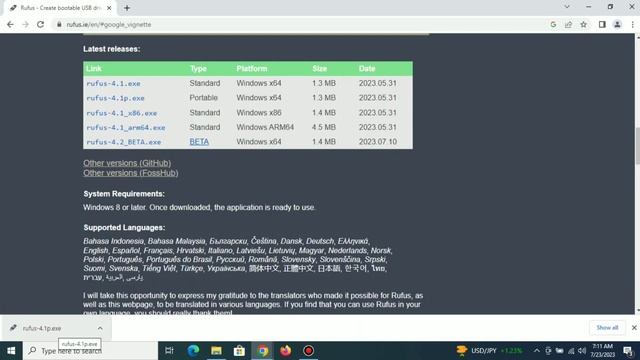Open the BETA type link
Screen dimensions: 640x360
199,142
